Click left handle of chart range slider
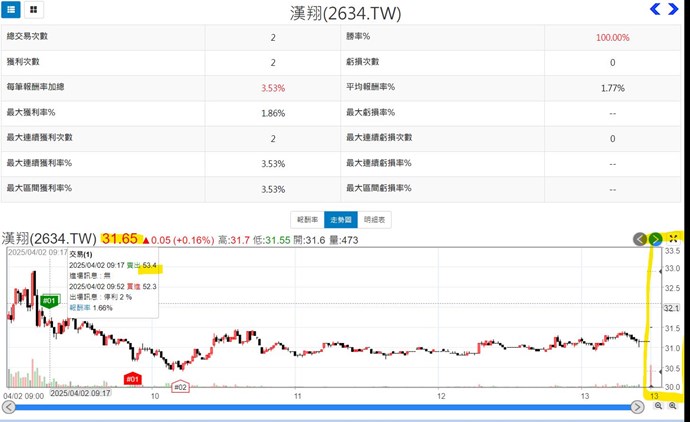 click(9, 407)
